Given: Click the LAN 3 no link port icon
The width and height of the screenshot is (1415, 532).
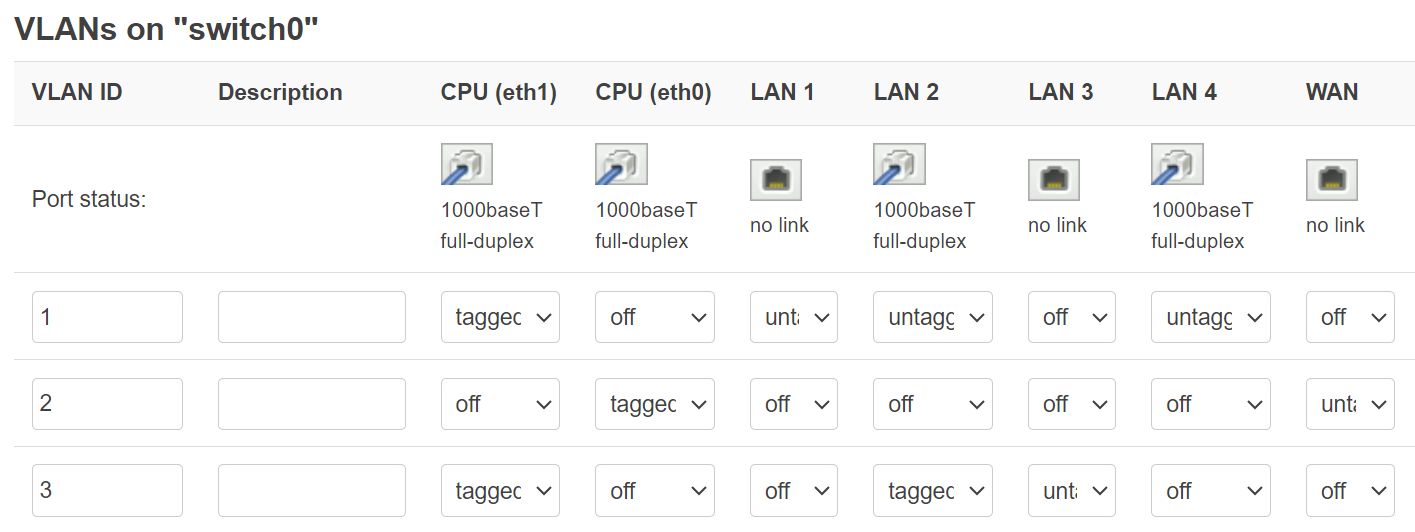Looking at the screenshot, I should 1054,180.
